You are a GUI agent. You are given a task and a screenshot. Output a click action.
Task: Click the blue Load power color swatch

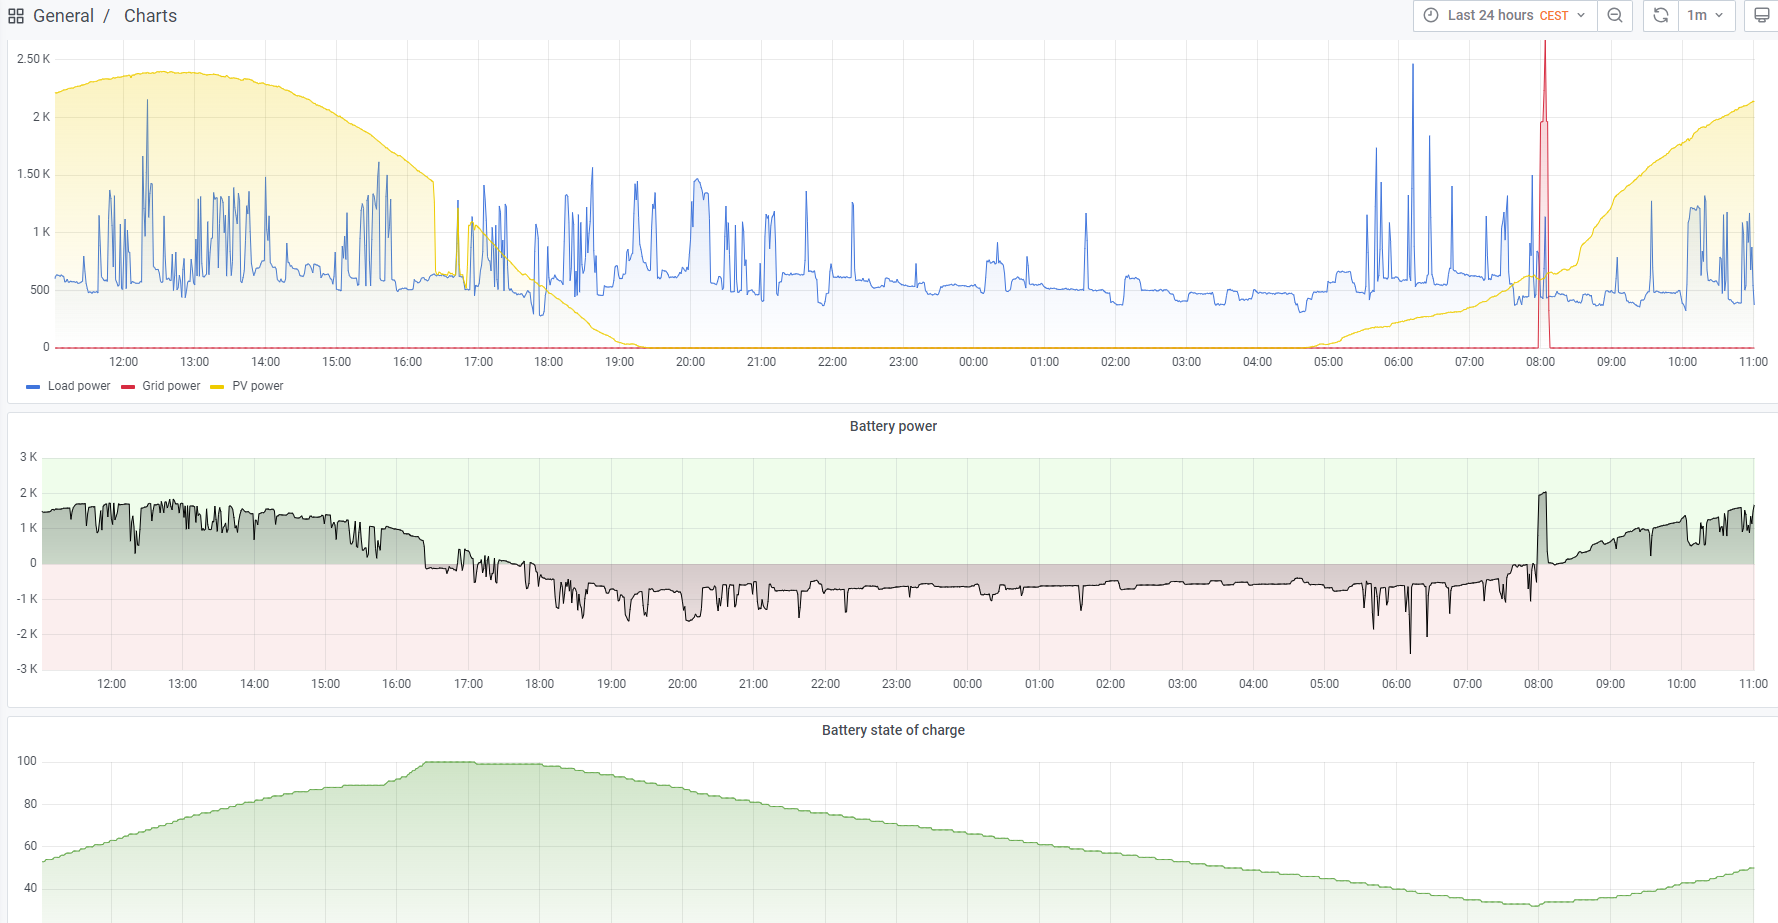33,387
